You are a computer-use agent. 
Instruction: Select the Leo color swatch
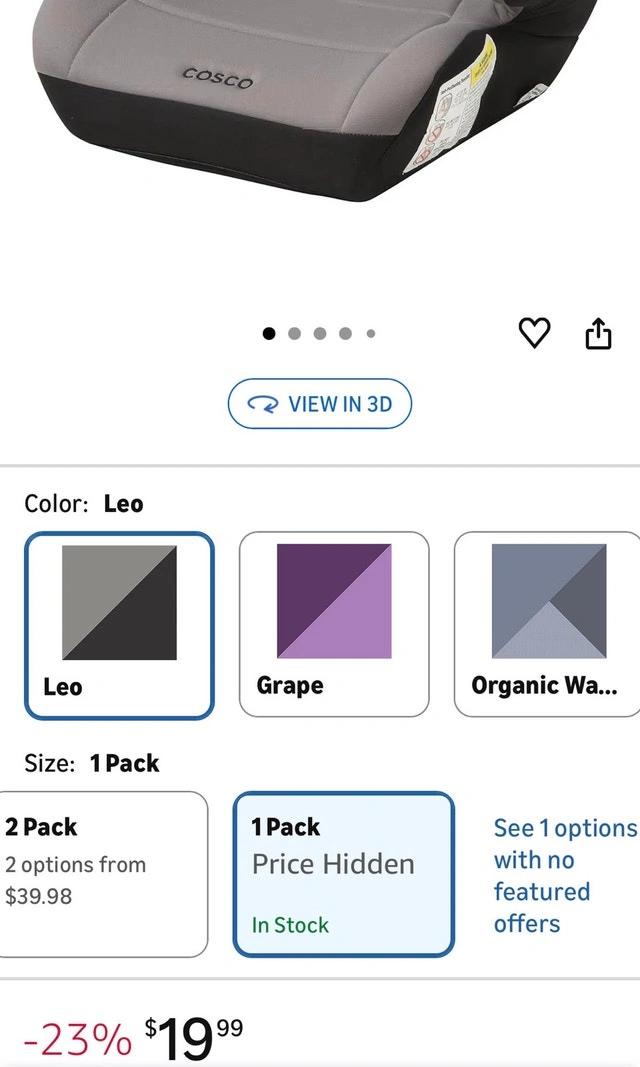119,625
